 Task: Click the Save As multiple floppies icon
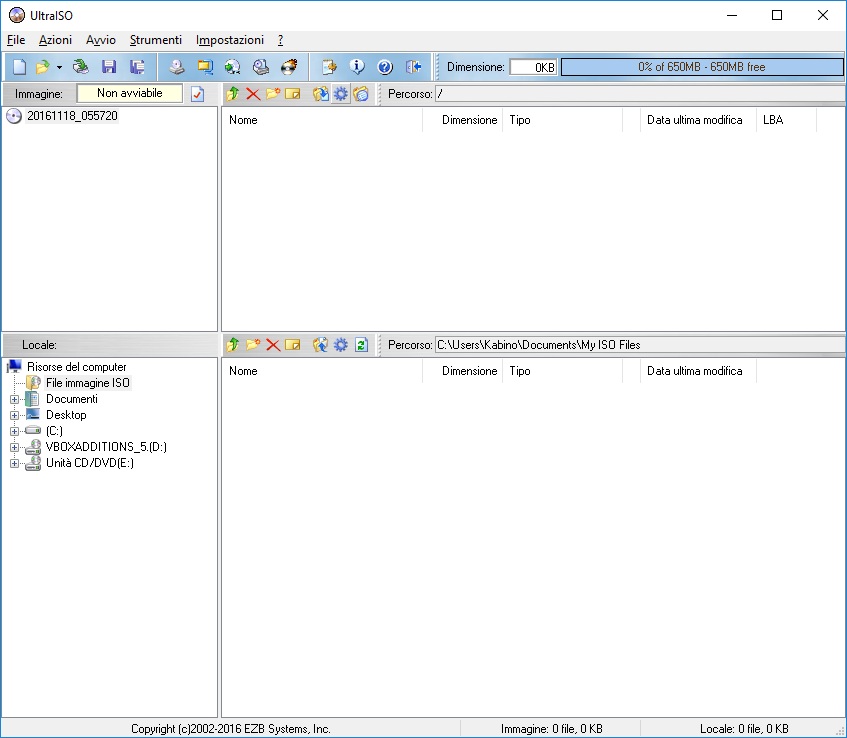(x=137, y=67)
